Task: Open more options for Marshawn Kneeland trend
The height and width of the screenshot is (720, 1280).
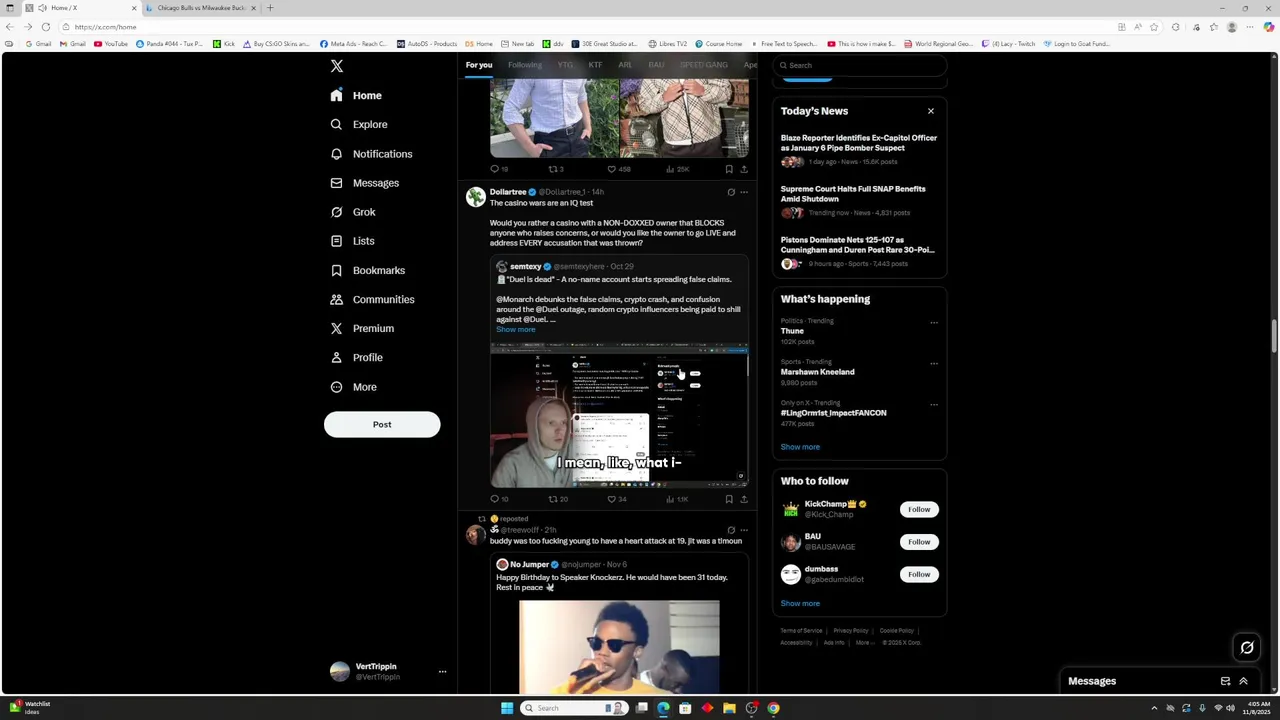Action: [x=934, y=363]
